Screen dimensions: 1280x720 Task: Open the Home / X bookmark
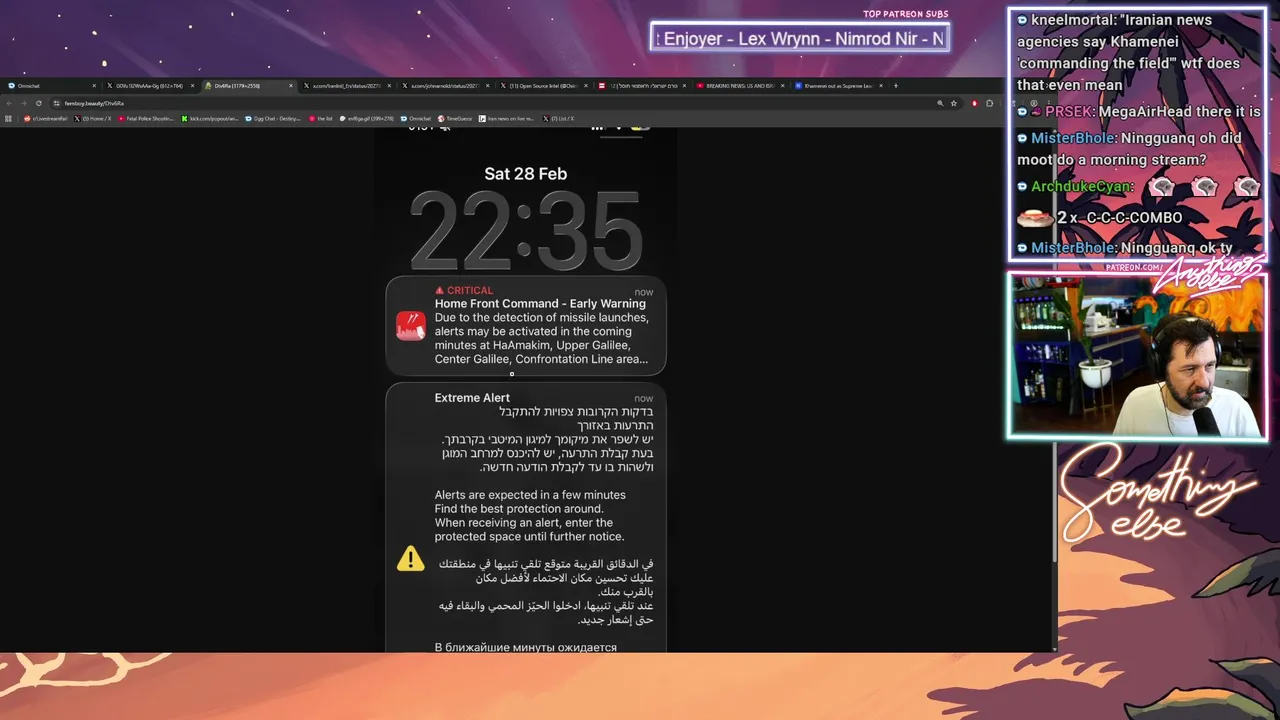pos(92,118)
